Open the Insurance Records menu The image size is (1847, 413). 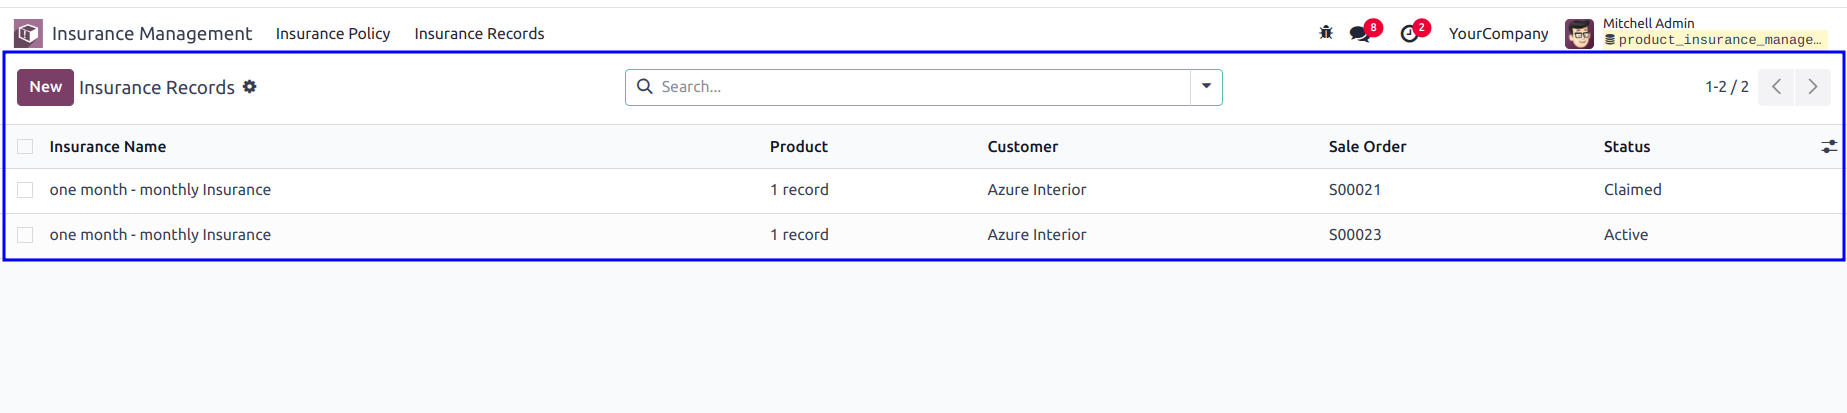pos(479,34)
